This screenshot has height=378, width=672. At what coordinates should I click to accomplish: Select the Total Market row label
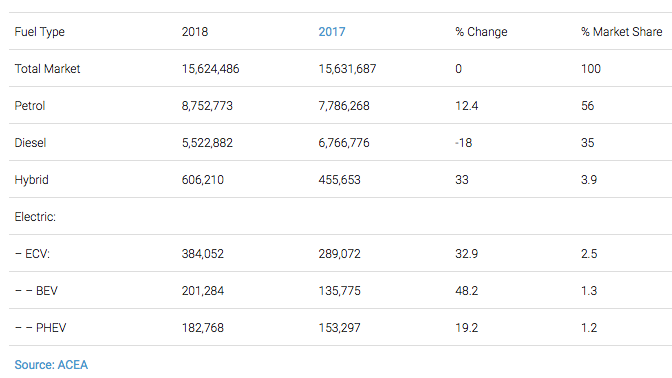coord(47,69)
